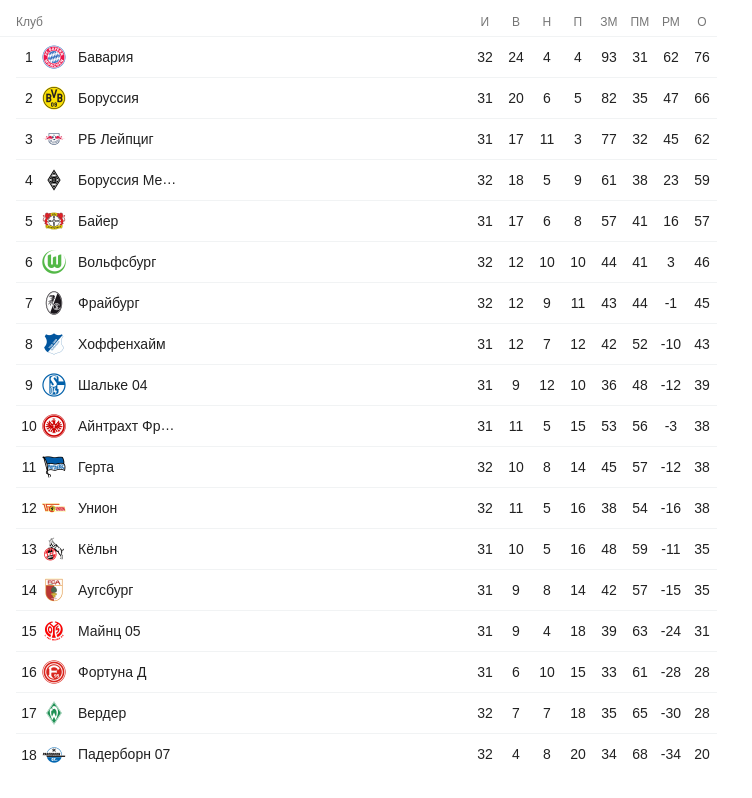752x798 pixels.
Task: Click the Bayern Munich club logo
Action: point(54,57)
